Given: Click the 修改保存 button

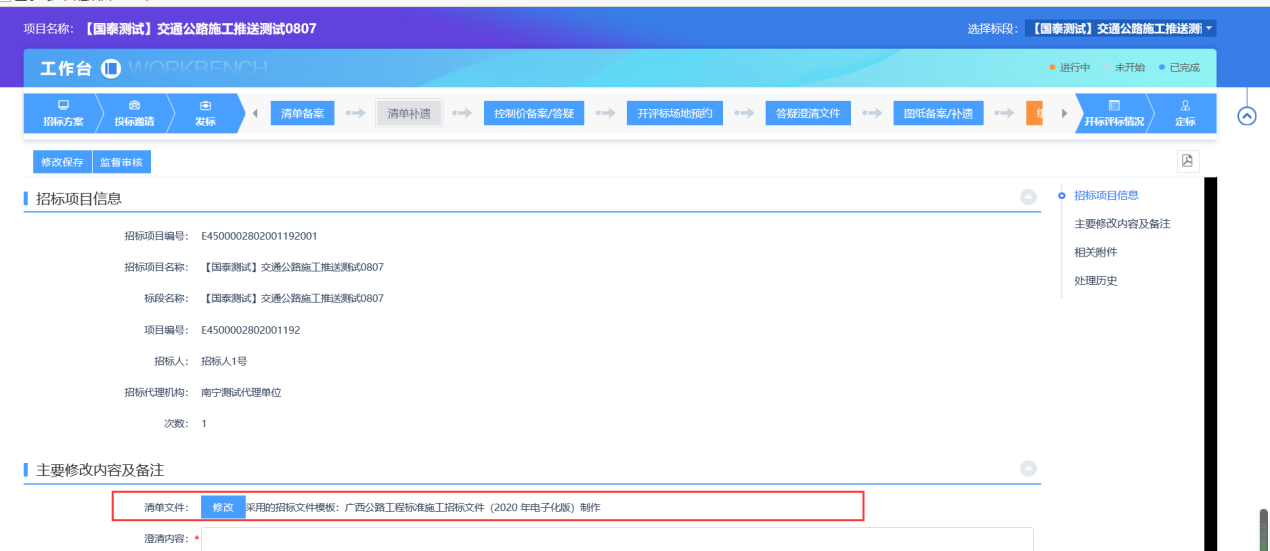Looking at the screenshot, I should tap(62, 162).
